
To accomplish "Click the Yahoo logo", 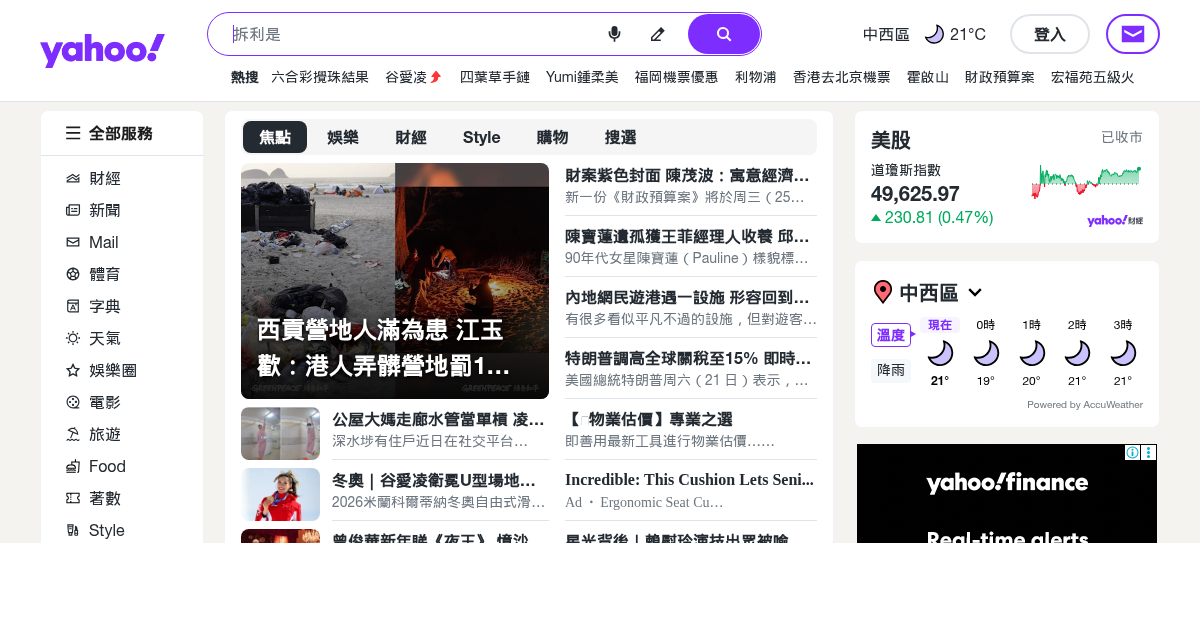I will tap(102, 50).
